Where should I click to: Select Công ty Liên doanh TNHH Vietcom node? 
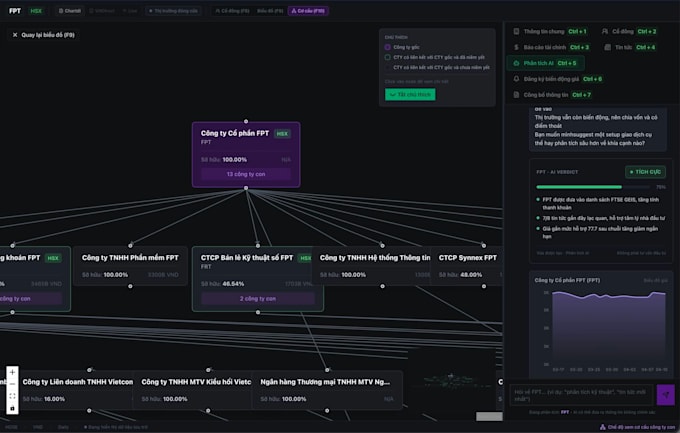click(74, 390)
